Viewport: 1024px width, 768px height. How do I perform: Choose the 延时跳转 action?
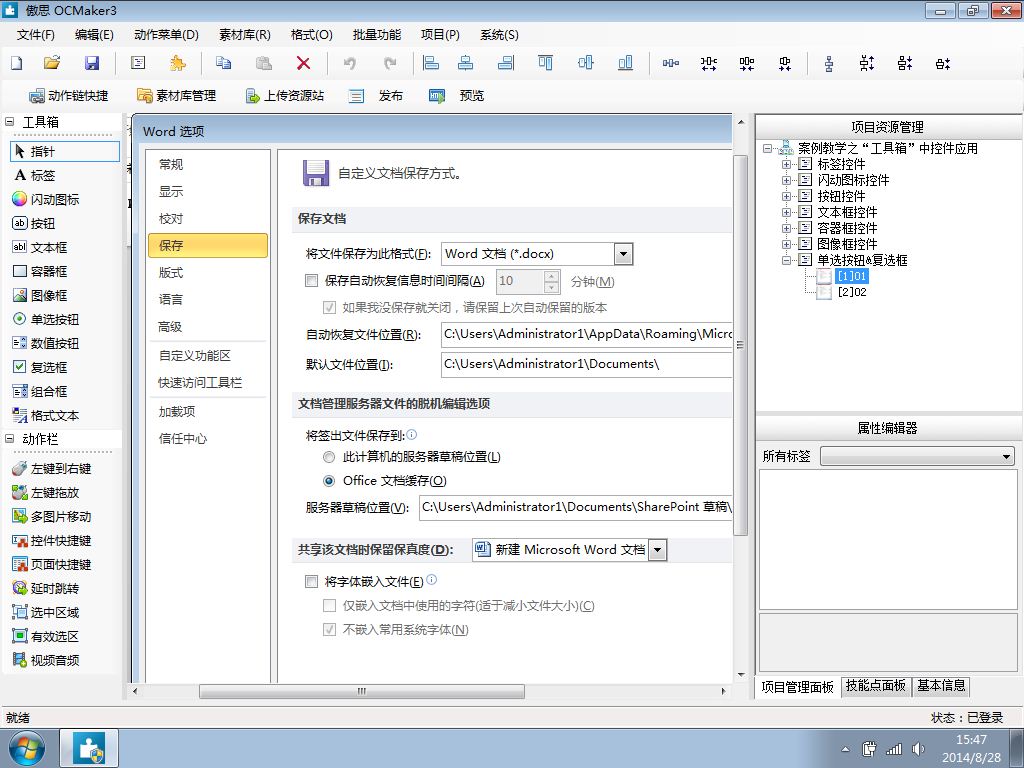point(46,588)
